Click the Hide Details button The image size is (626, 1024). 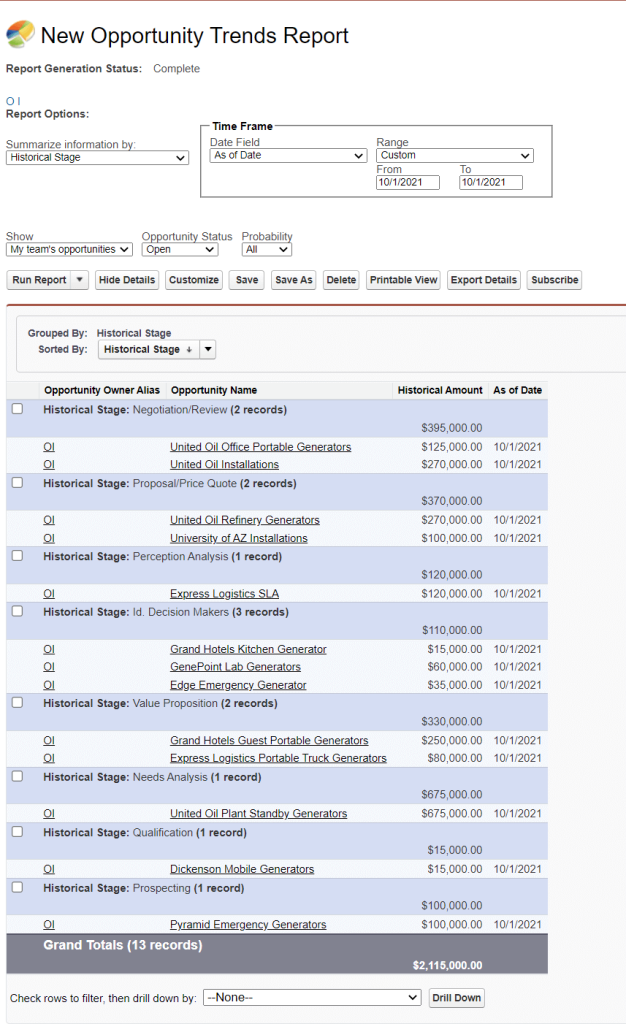click(x=127, y=280)
